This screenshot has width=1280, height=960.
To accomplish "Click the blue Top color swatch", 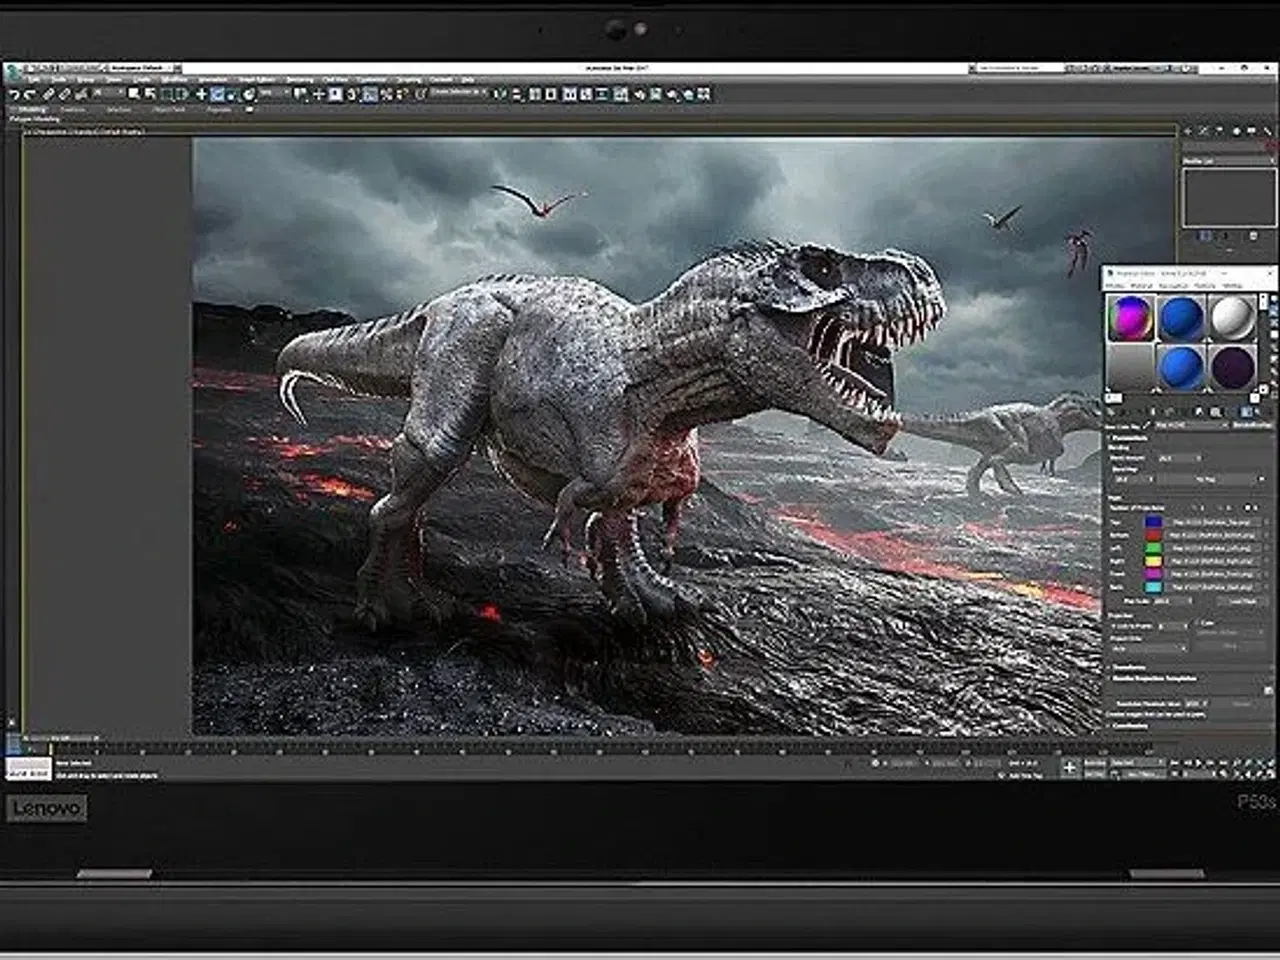I will 1154,522.
